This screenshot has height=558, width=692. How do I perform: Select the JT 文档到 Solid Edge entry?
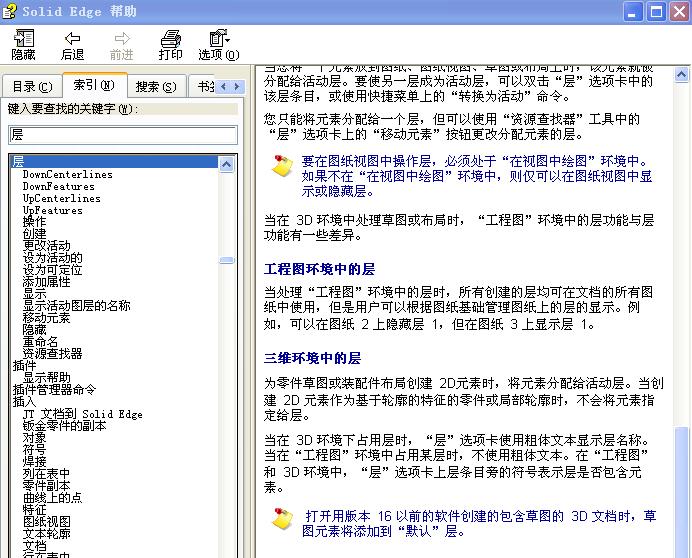pyautogui.click(x=83, y=414)
